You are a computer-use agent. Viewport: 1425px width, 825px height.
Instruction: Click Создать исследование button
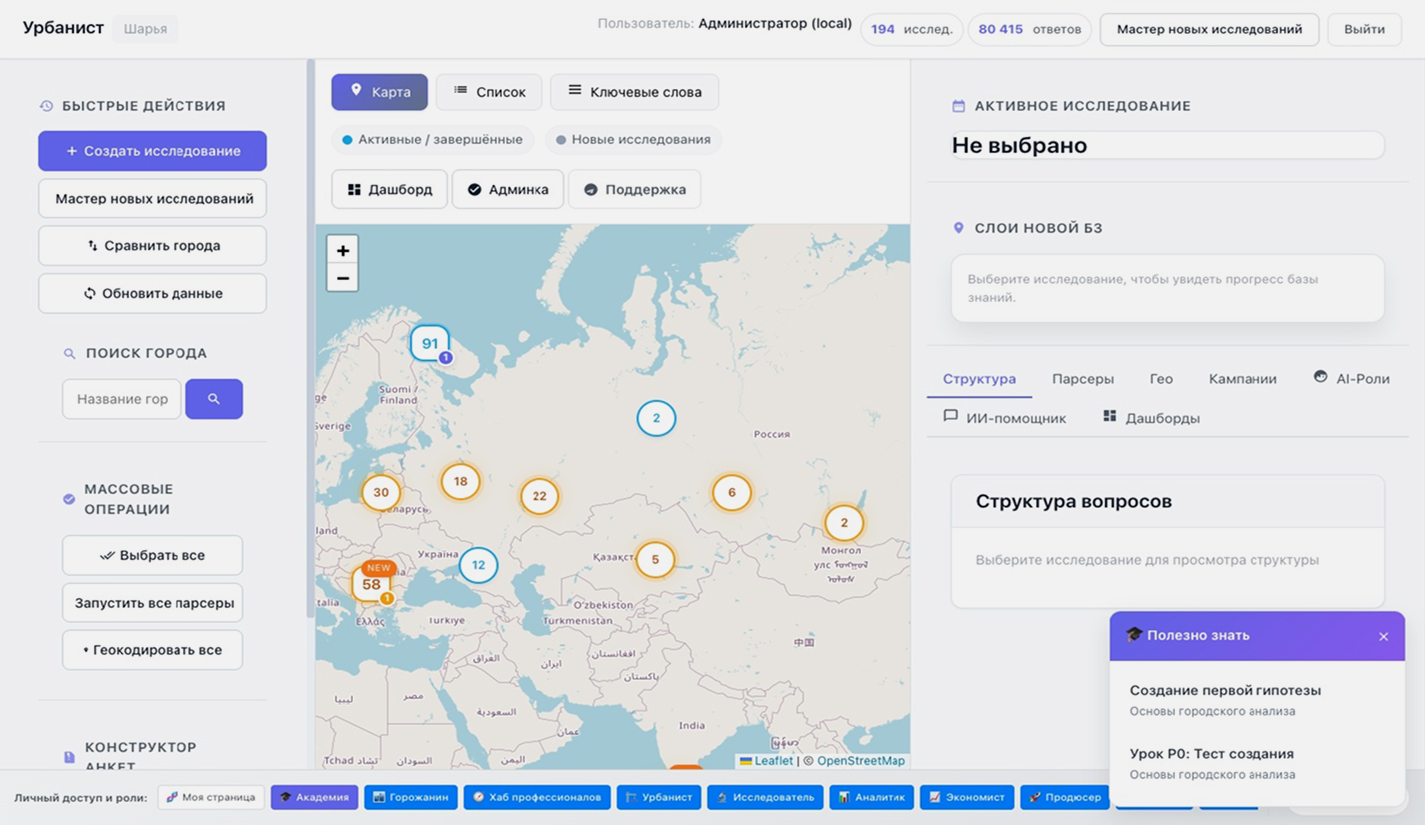[152, 151]
